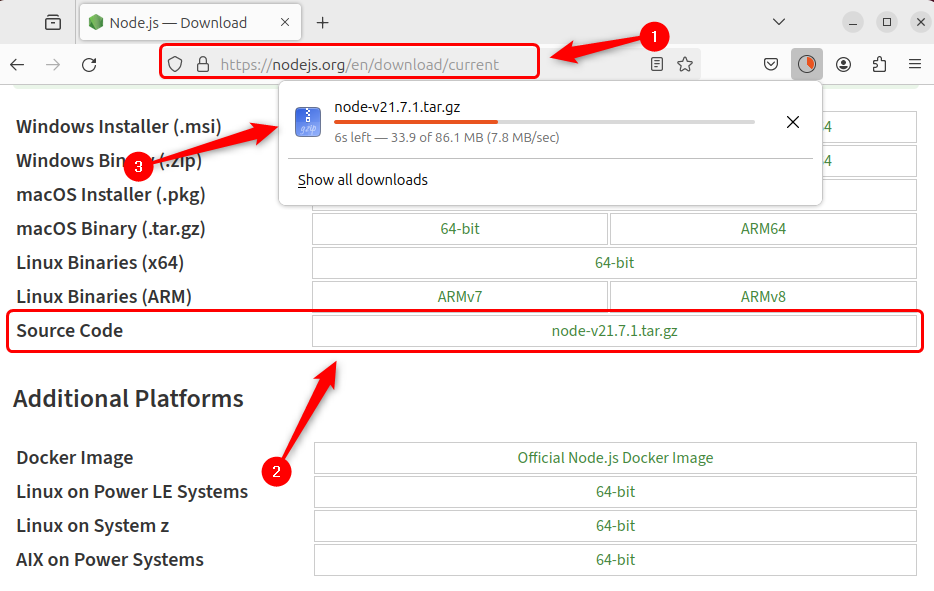The width and height of the screenshot is (934, 591).
Task: Go forward to next page
Action: point(53,64)
